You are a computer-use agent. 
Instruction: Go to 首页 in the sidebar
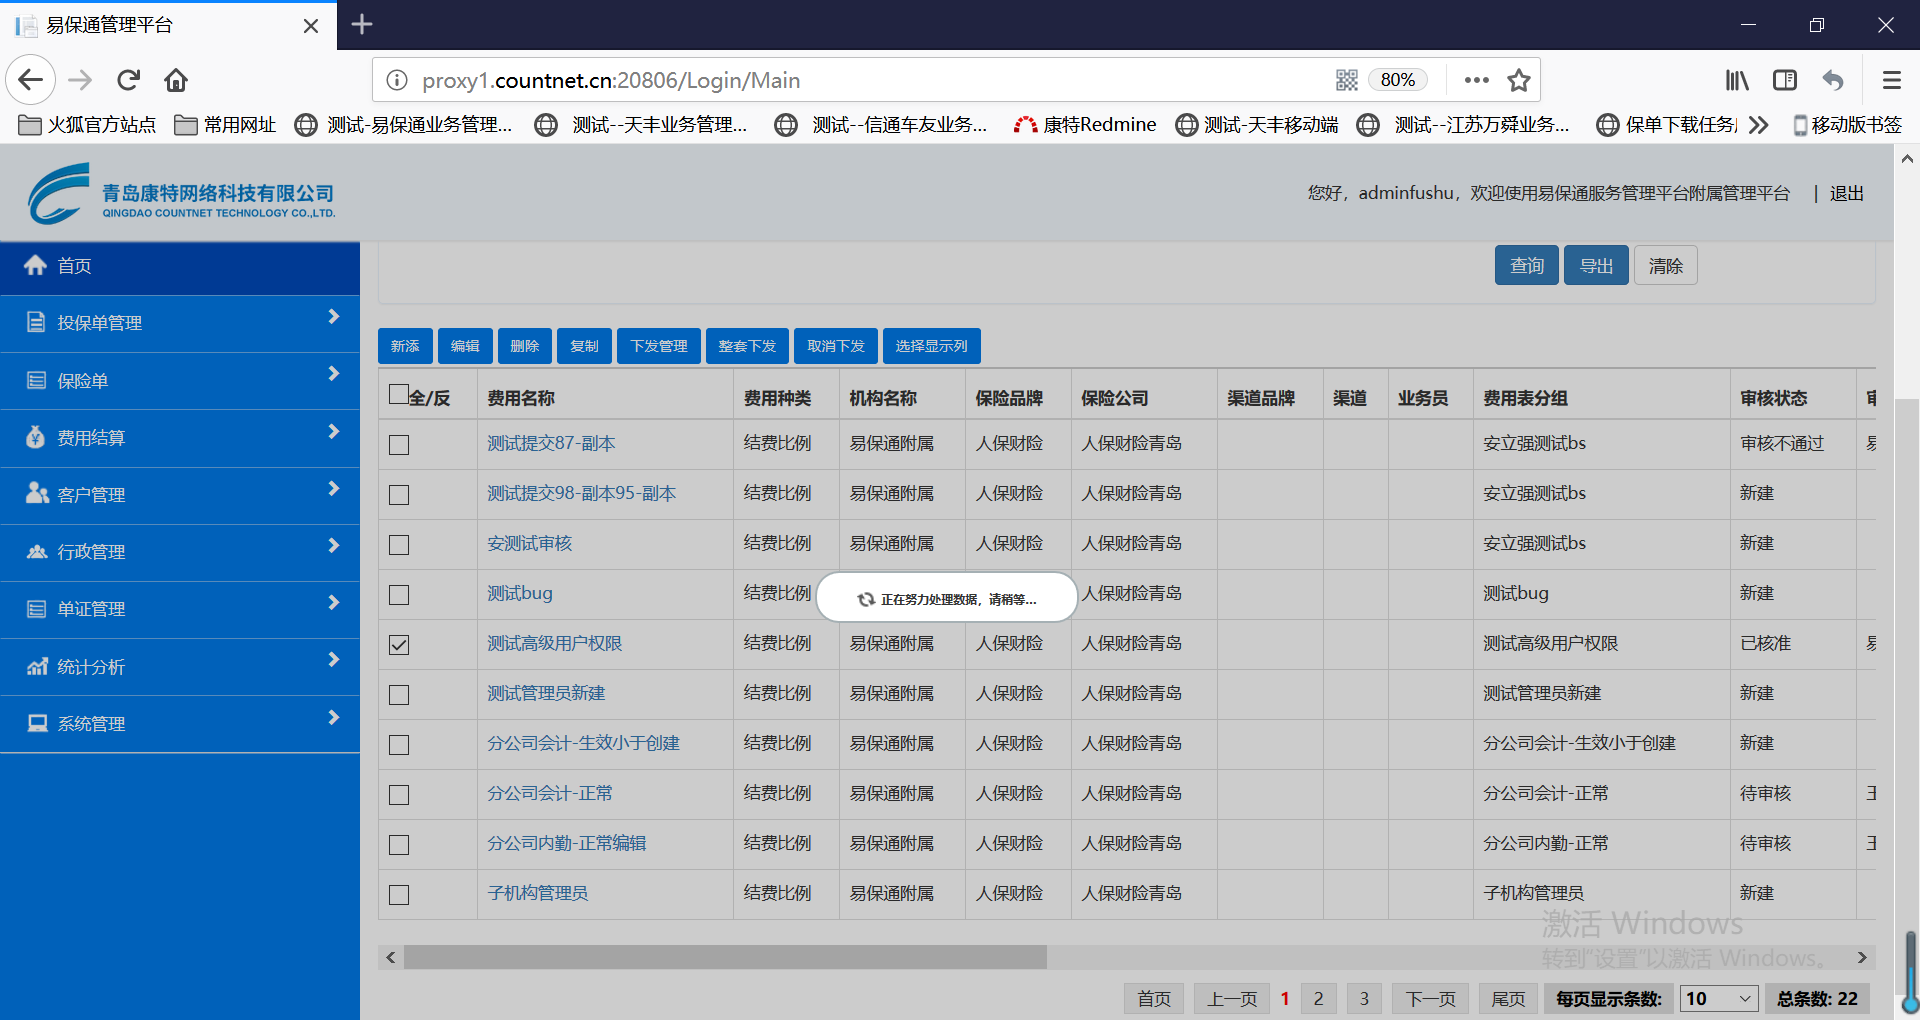click(x=75, y=266)
